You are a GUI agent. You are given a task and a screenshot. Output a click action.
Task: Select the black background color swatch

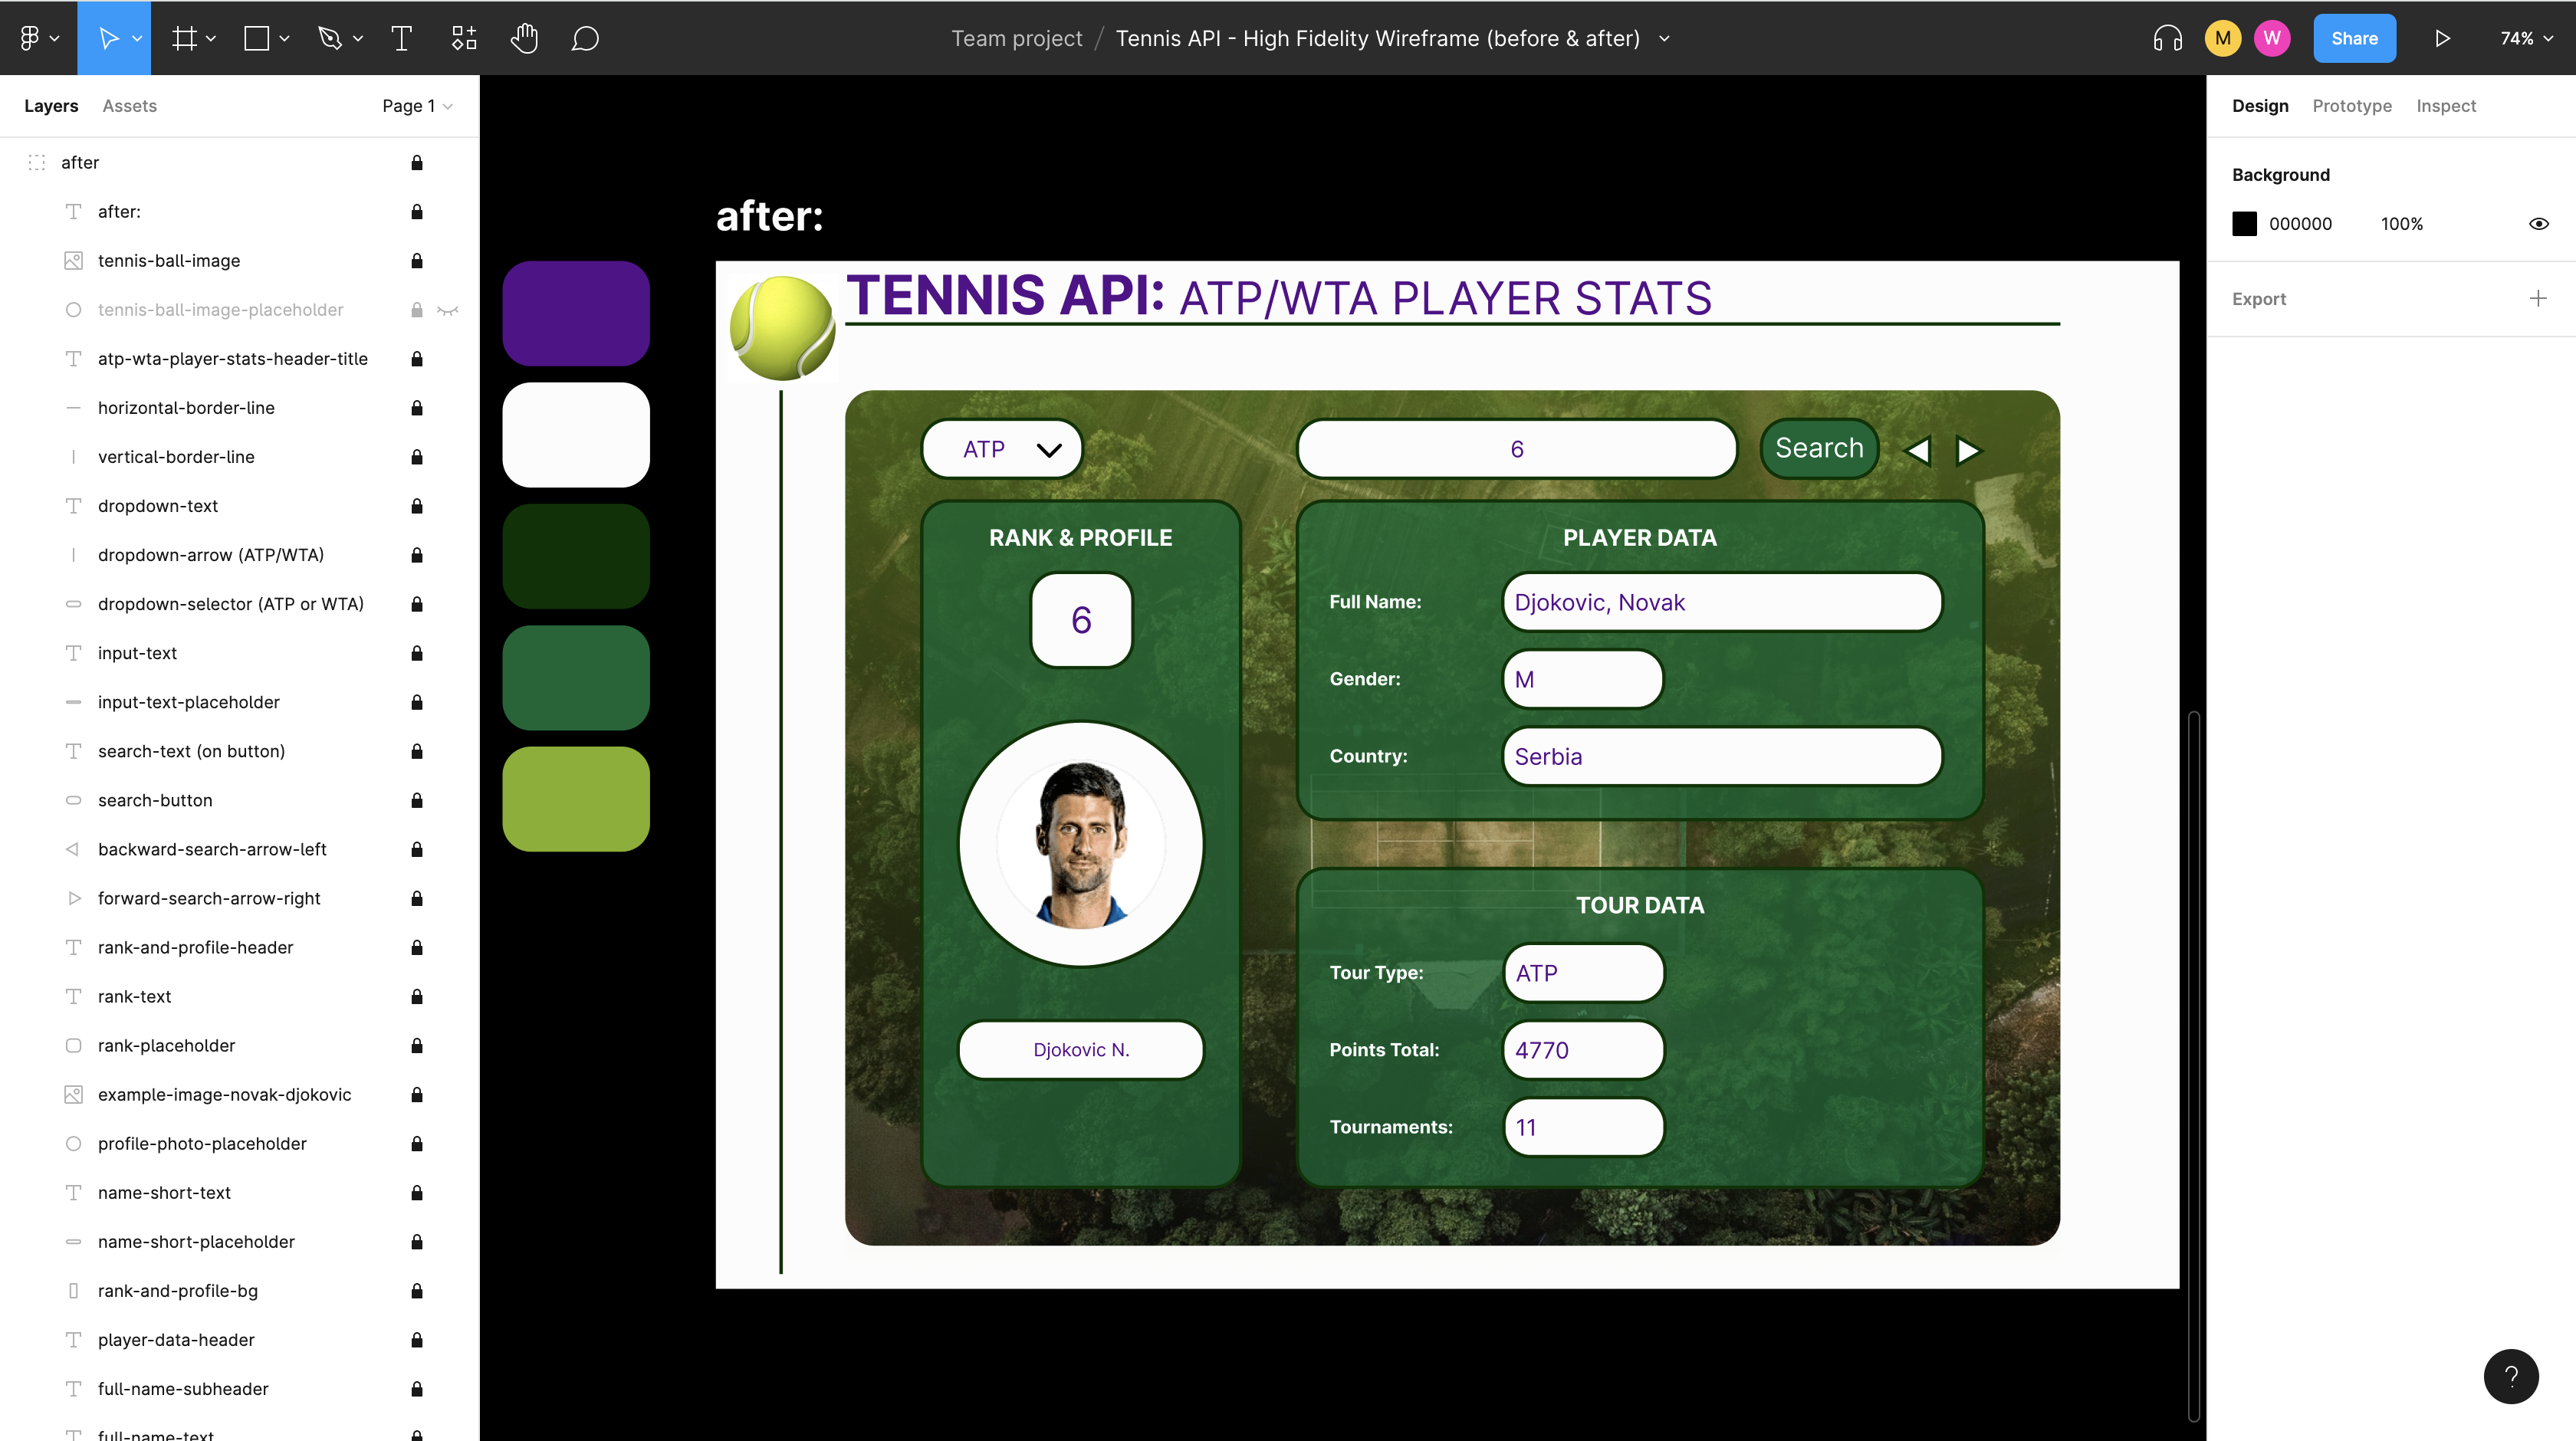[x=2245, y=223]
